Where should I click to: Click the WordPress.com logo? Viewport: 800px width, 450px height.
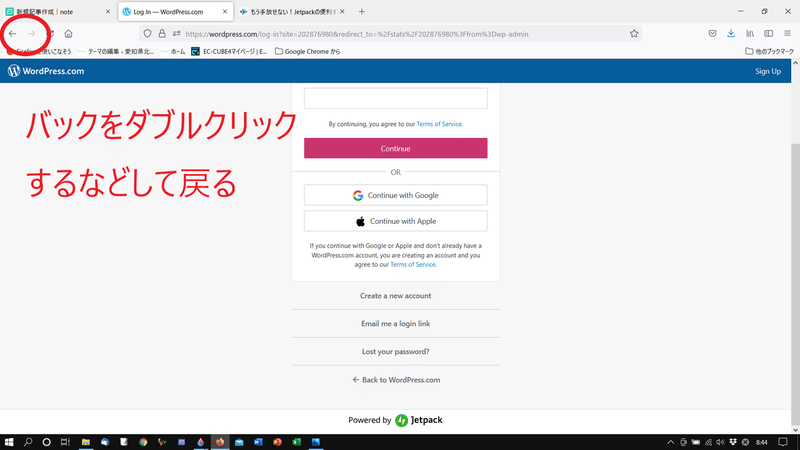(46, 71)
